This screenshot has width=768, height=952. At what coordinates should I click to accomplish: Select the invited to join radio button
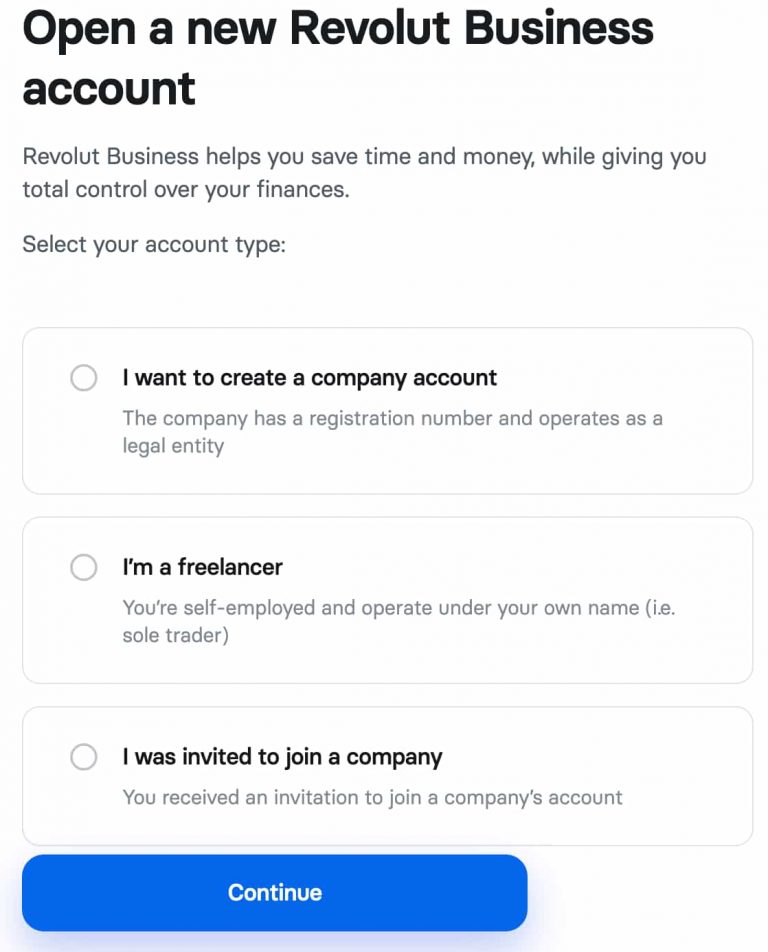pos(84,757)
